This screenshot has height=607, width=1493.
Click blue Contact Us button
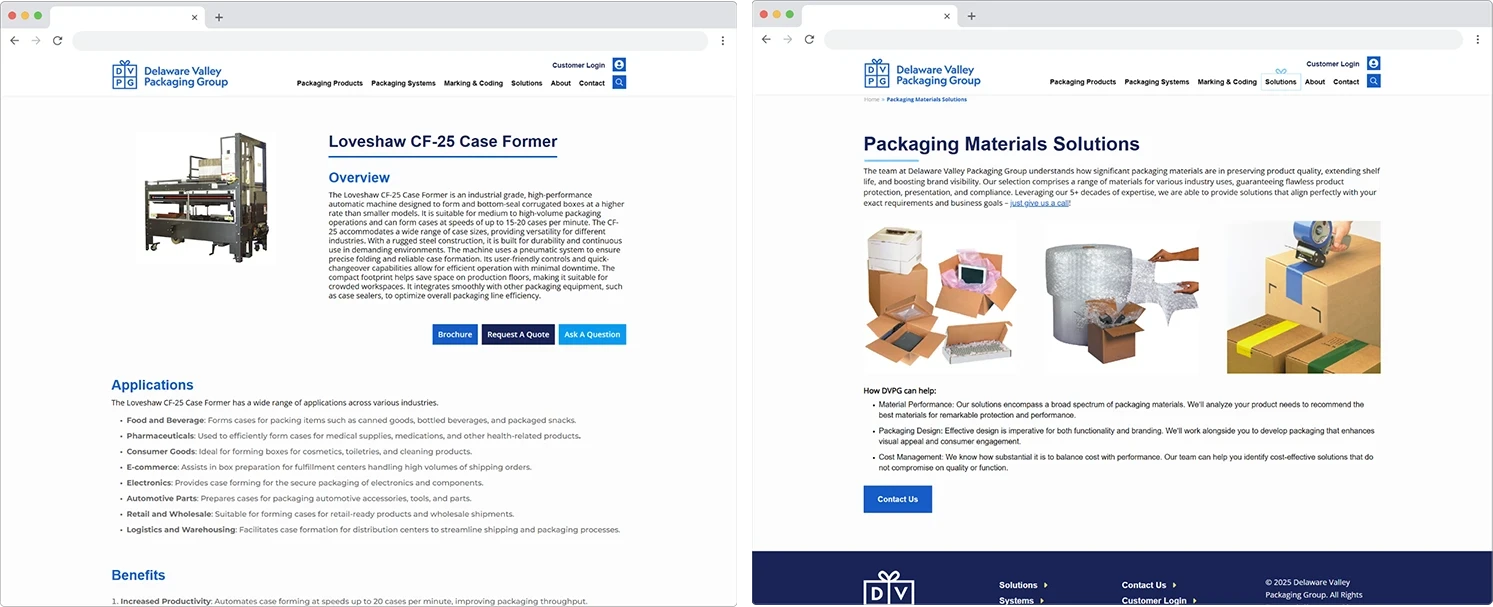pos(897,499)
